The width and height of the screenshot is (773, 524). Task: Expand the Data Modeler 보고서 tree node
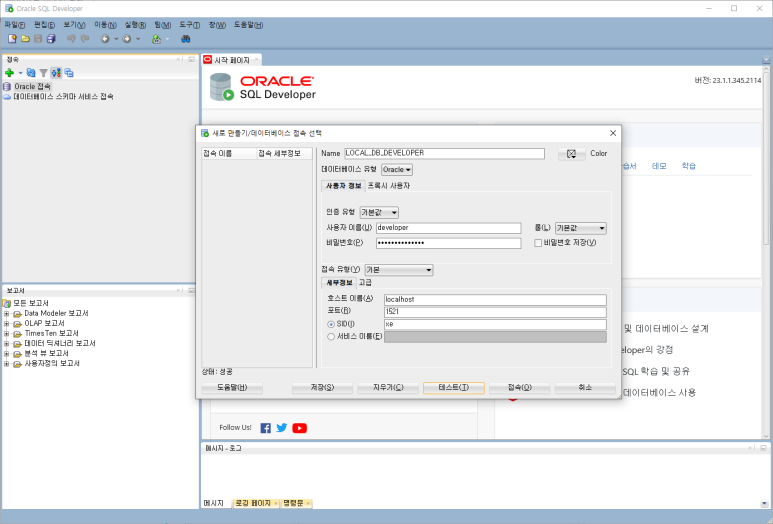6,314
